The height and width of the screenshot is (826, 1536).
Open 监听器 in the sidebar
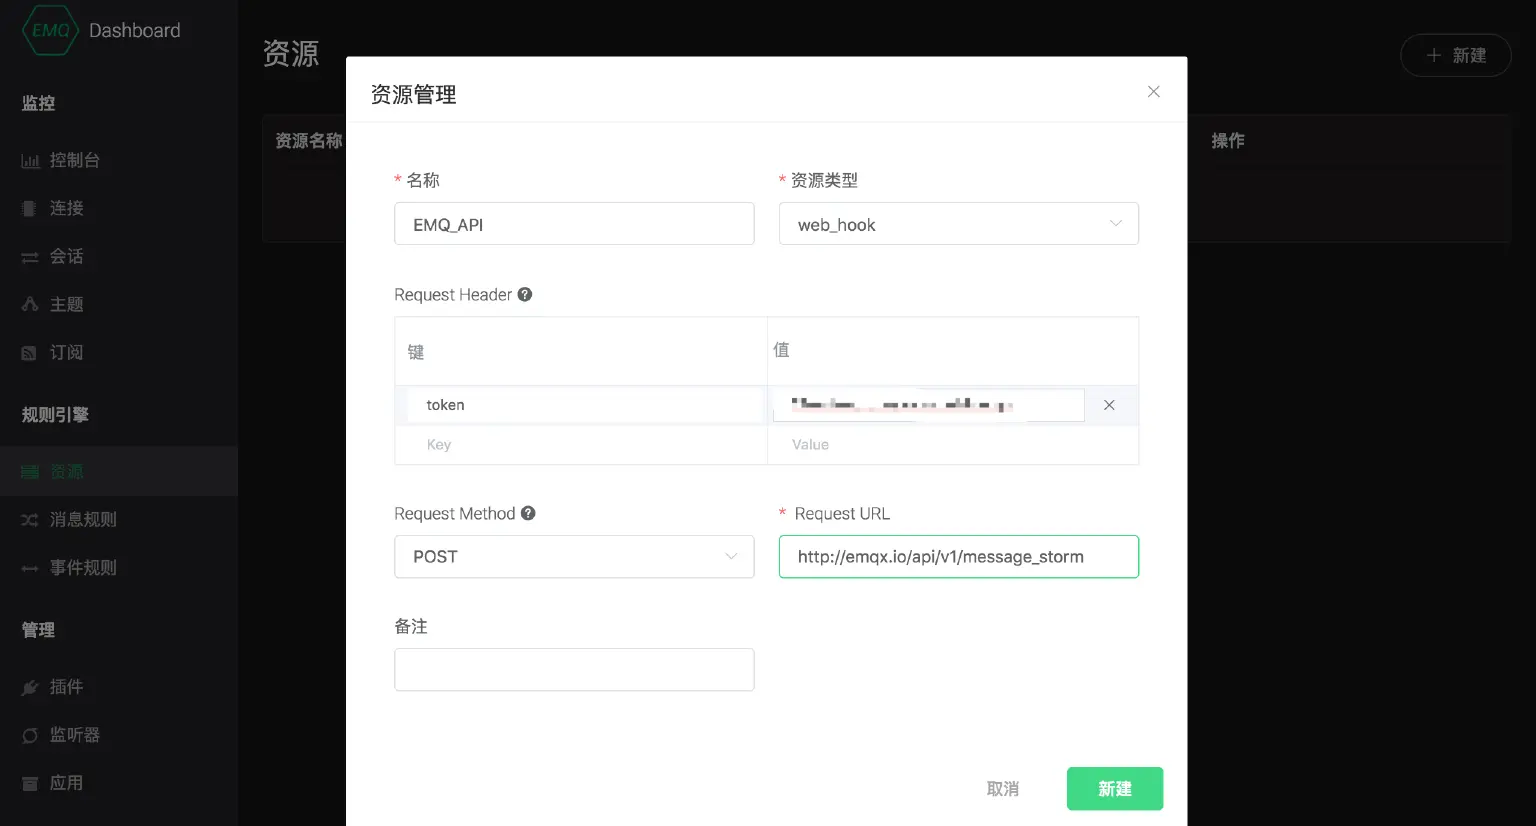point(74,735)
